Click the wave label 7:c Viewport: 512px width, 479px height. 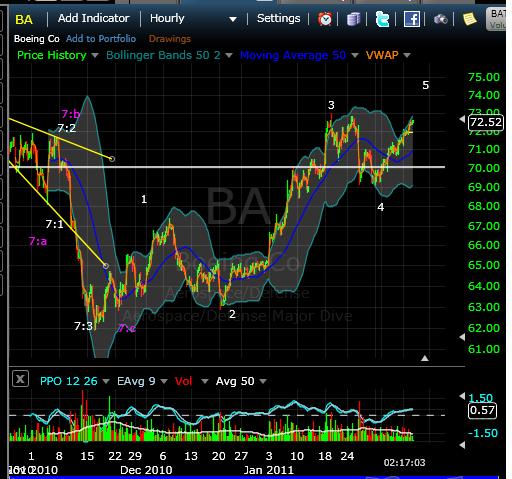coord(127,328)
